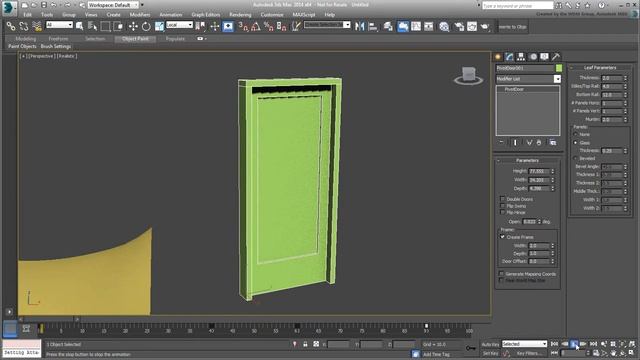Toggle the 3D Snaps button
The width and height of the screenshot is (640, 360).
click(243, 27)
